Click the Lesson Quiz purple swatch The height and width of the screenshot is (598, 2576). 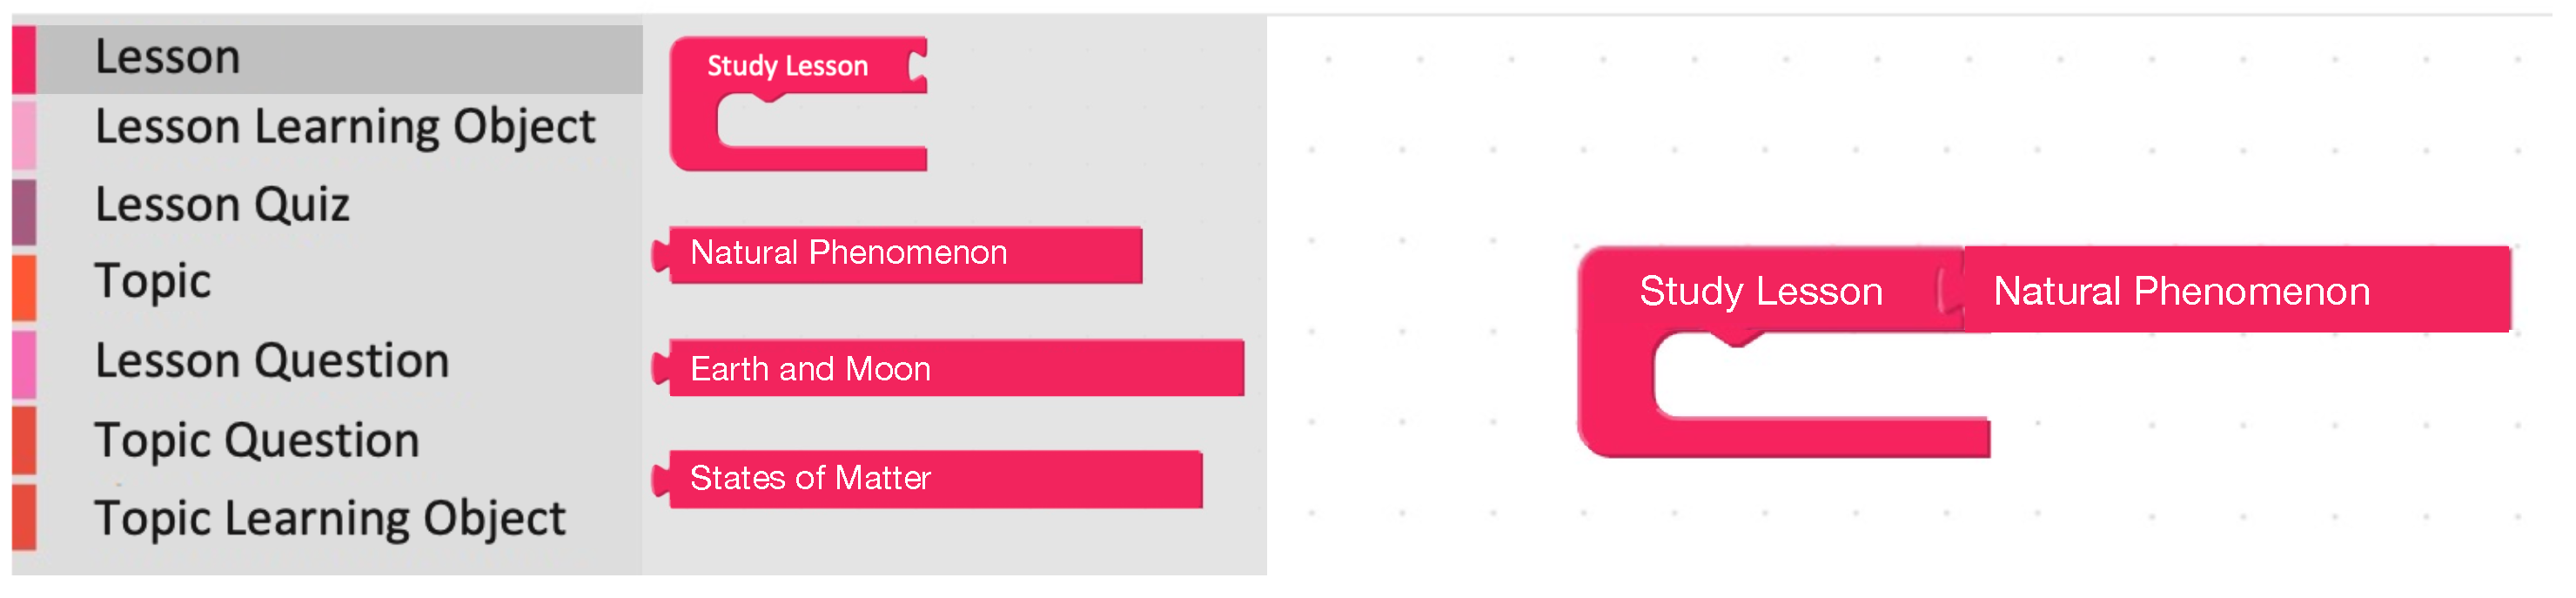tap(24, 212)
